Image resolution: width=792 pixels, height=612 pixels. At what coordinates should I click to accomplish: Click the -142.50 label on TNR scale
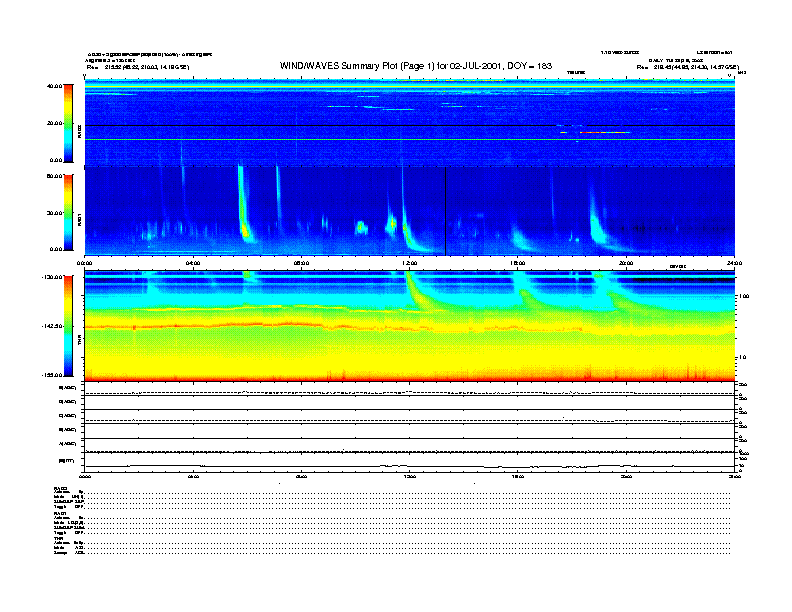point(53,326)
